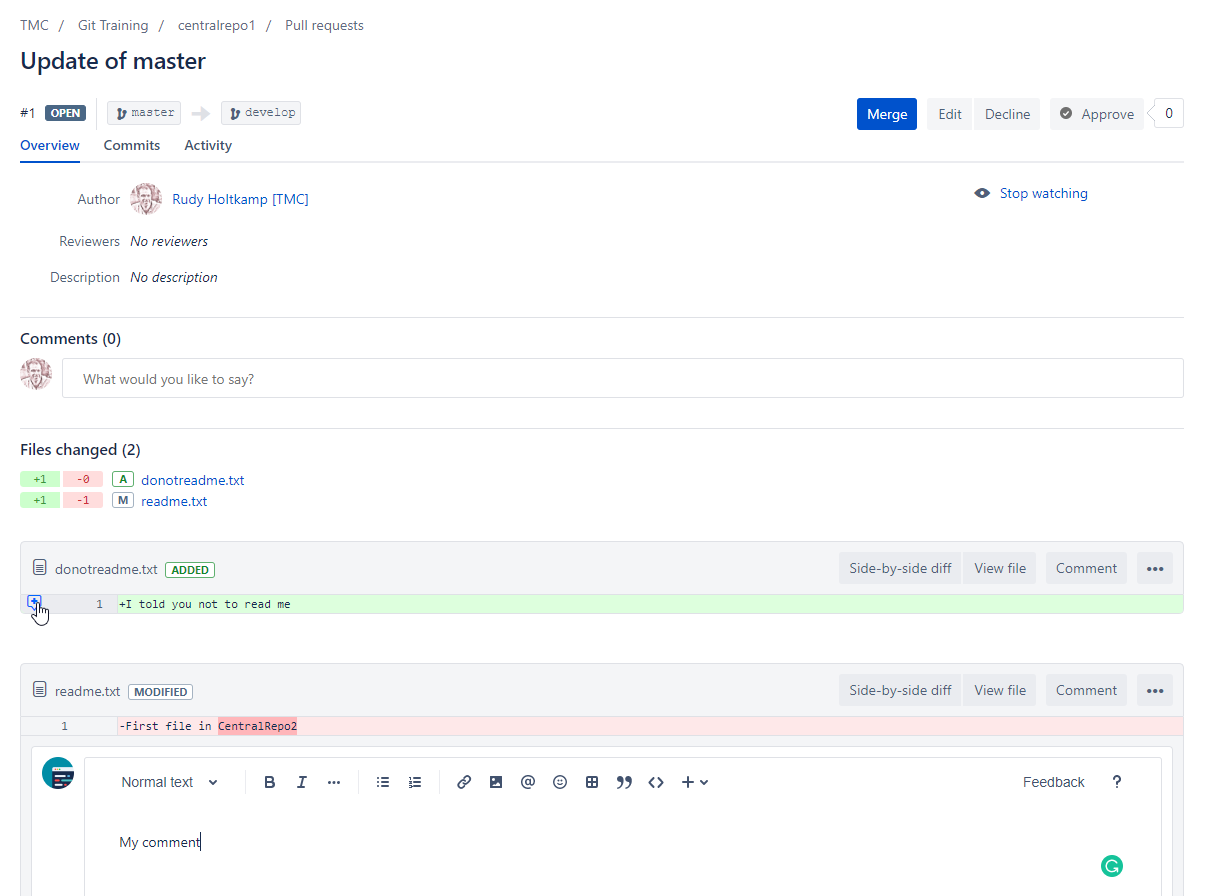Apply italic formatting to the comment text
The image size is (1209, 896).
coord(301,782)
